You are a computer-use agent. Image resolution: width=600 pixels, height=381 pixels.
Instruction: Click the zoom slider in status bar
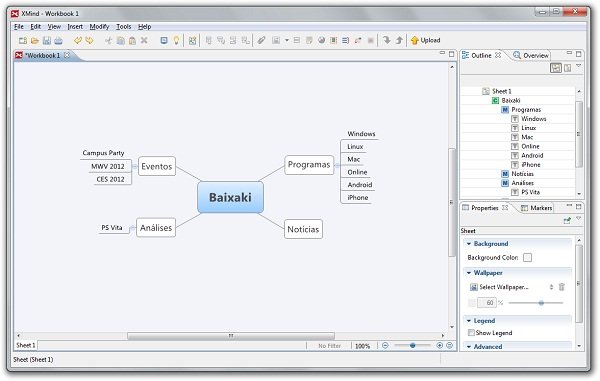412,345
